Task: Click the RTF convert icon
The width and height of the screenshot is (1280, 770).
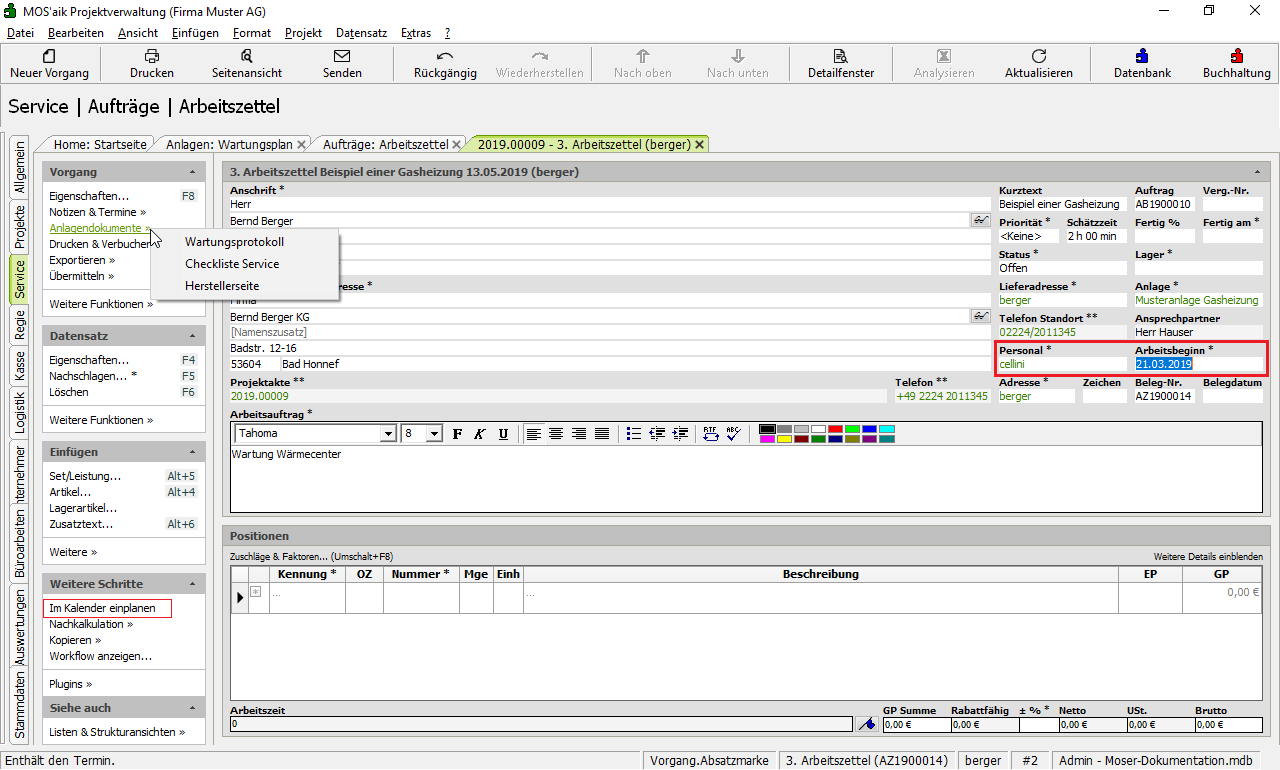Action: tap(710, 433)
